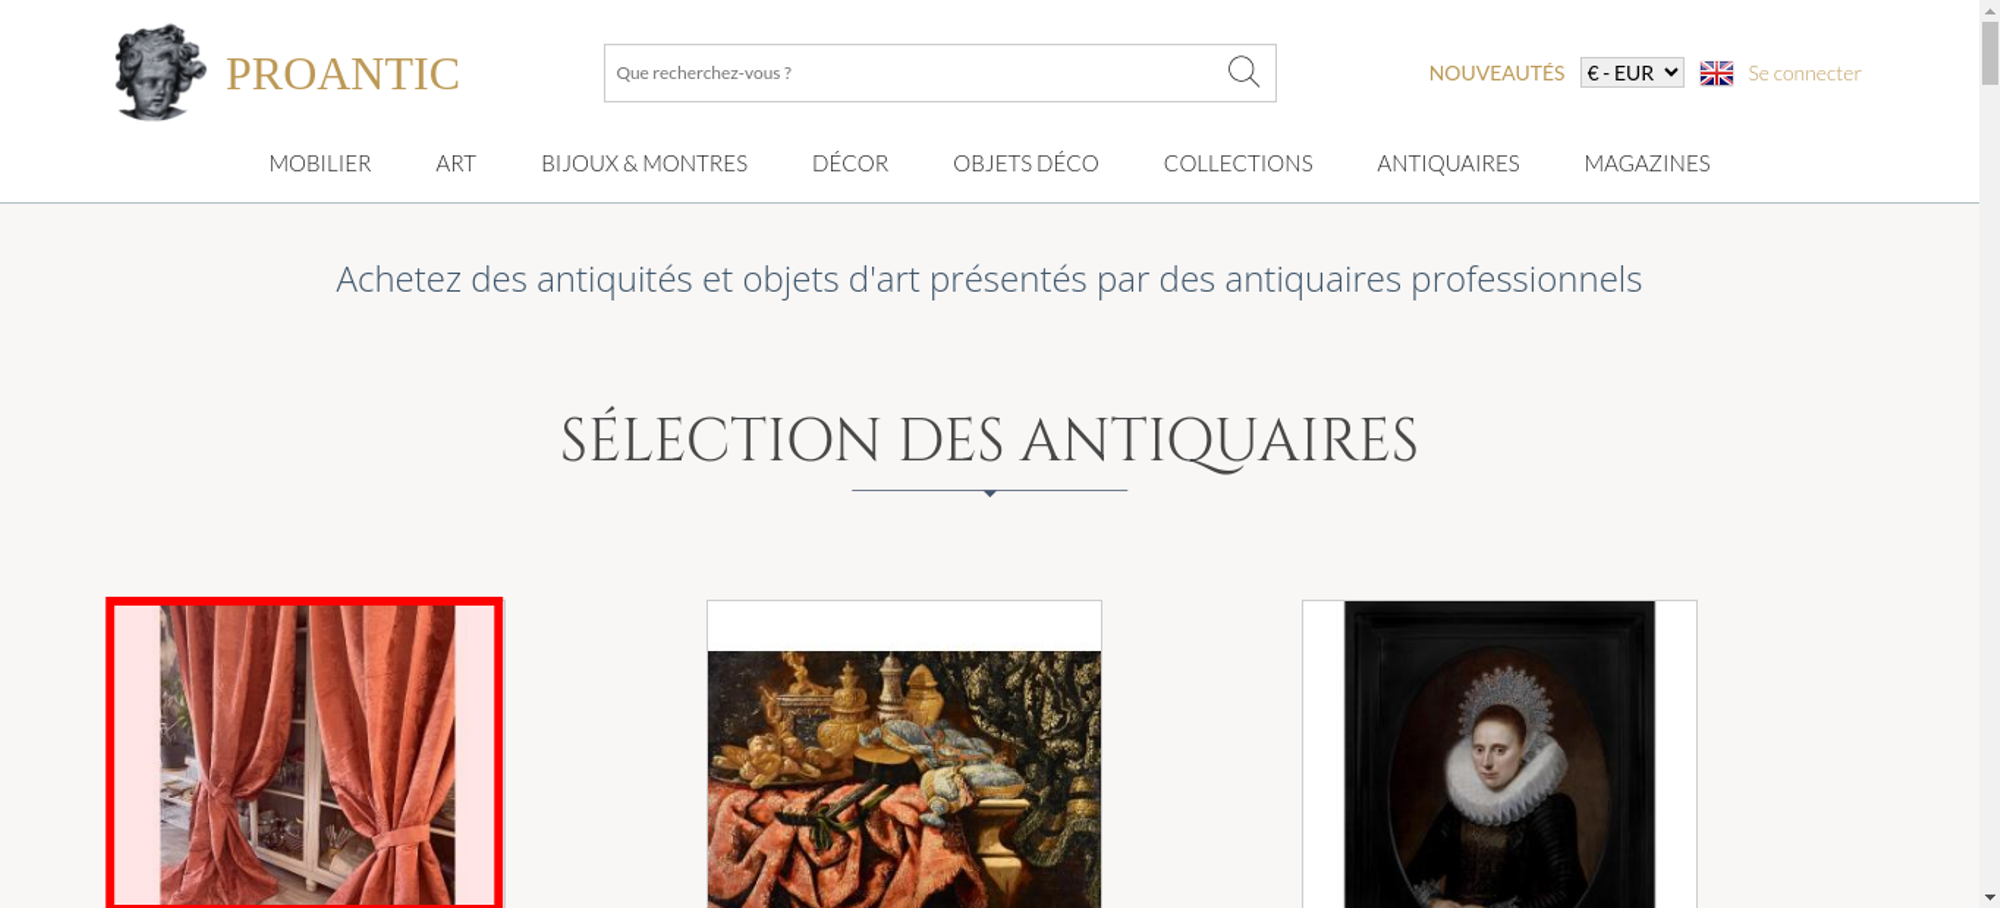The height and width of the screenshot is (908, 2000).
Task: Open the orange curtains item thumbnail
Action: point(304,754)
